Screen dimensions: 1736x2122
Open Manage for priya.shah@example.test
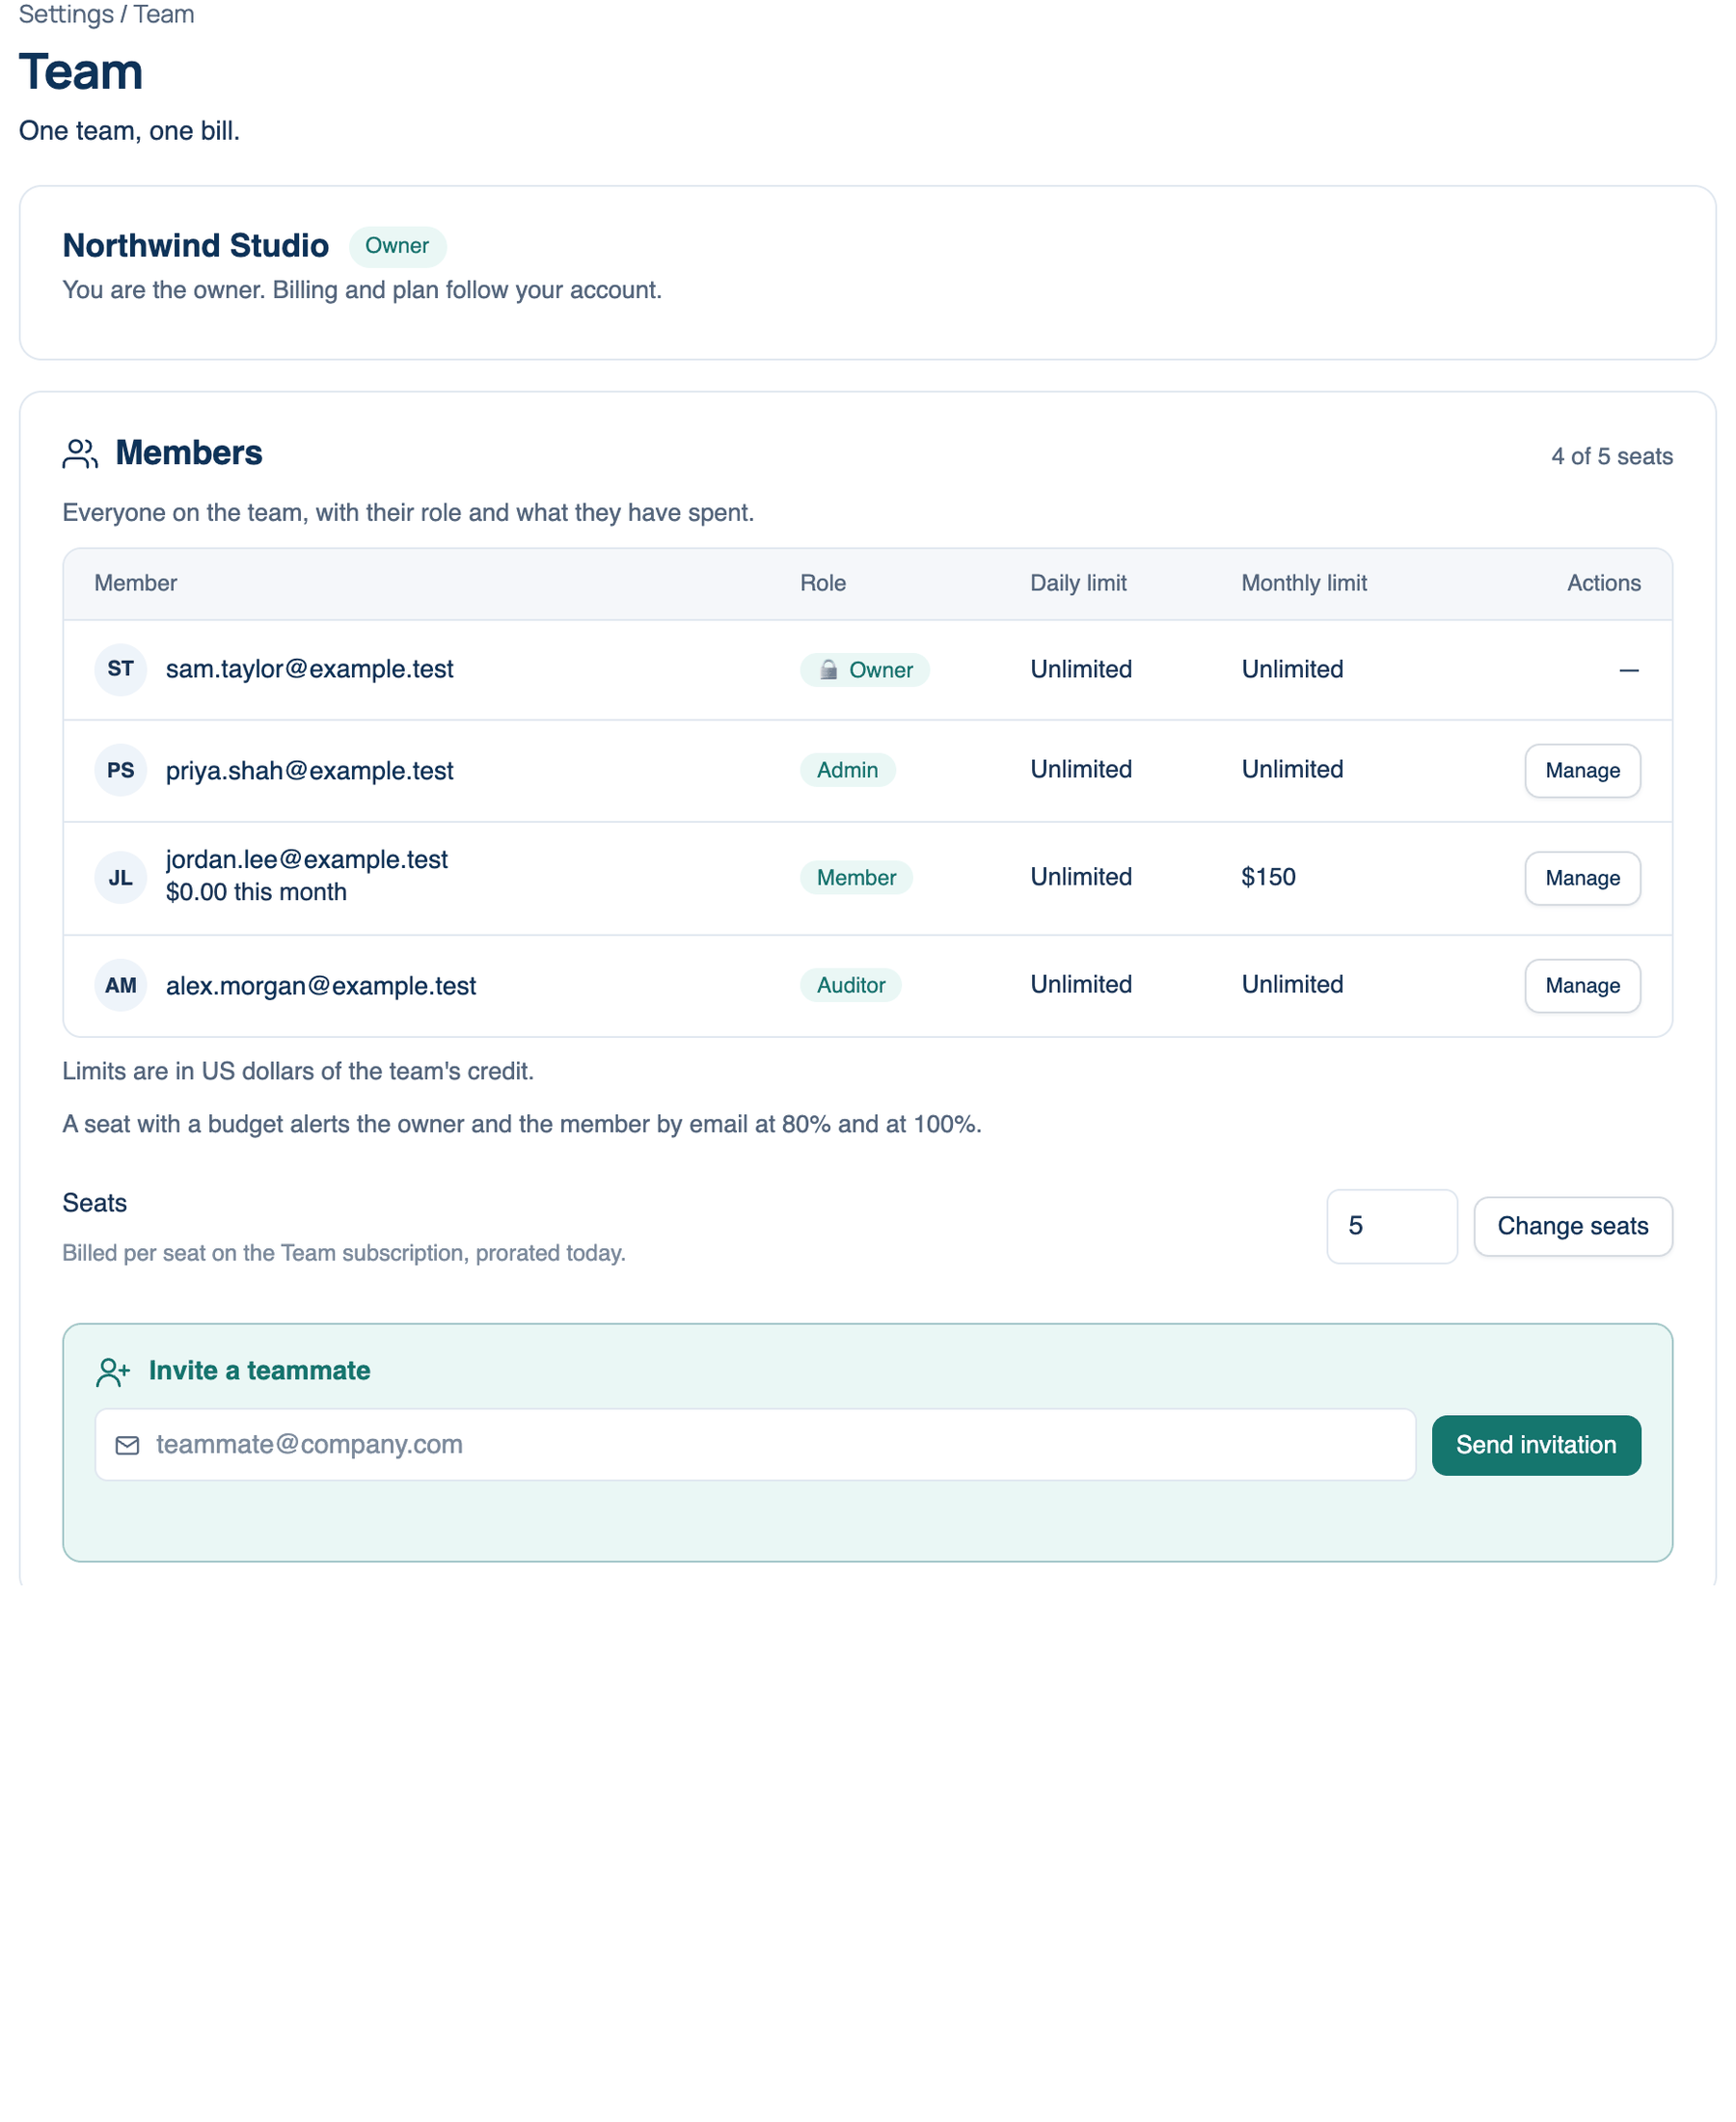pos(1582,770)
